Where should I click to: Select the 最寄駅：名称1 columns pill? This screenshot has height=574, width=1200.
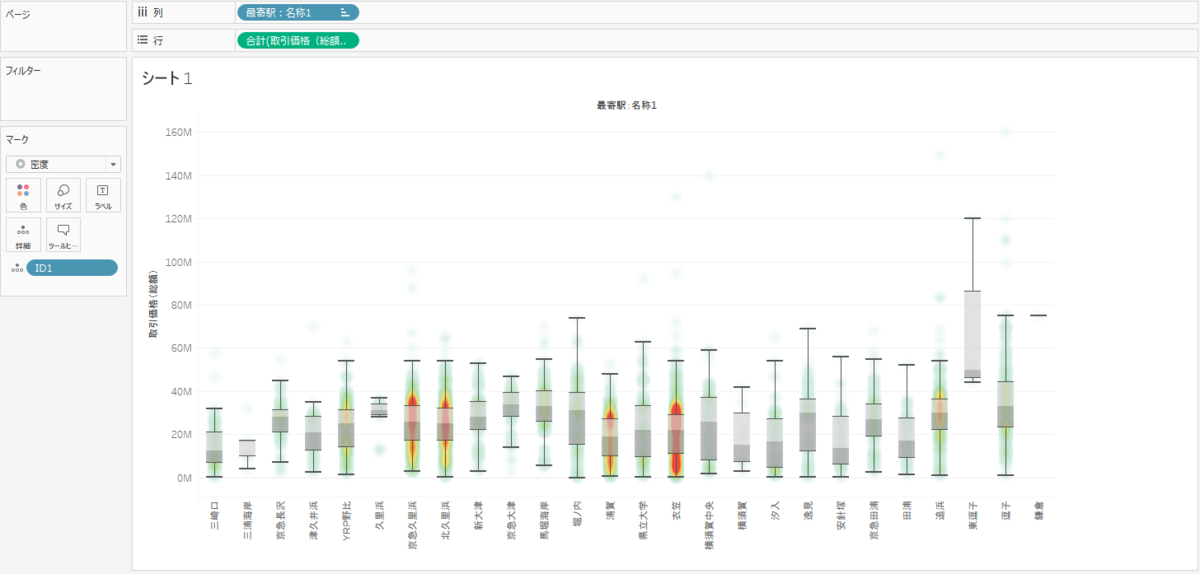[297, 13]
